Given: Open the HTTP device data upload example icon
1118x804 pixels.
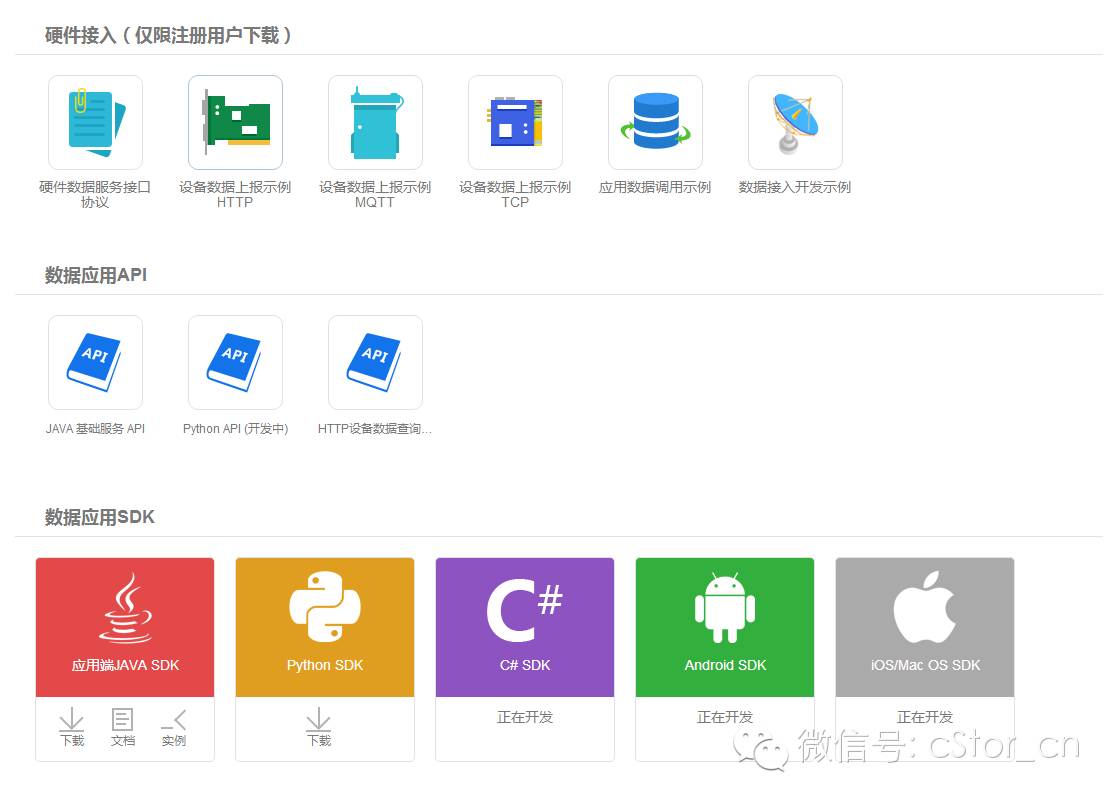Looking at the screenshot, I should tap(235, 123).
